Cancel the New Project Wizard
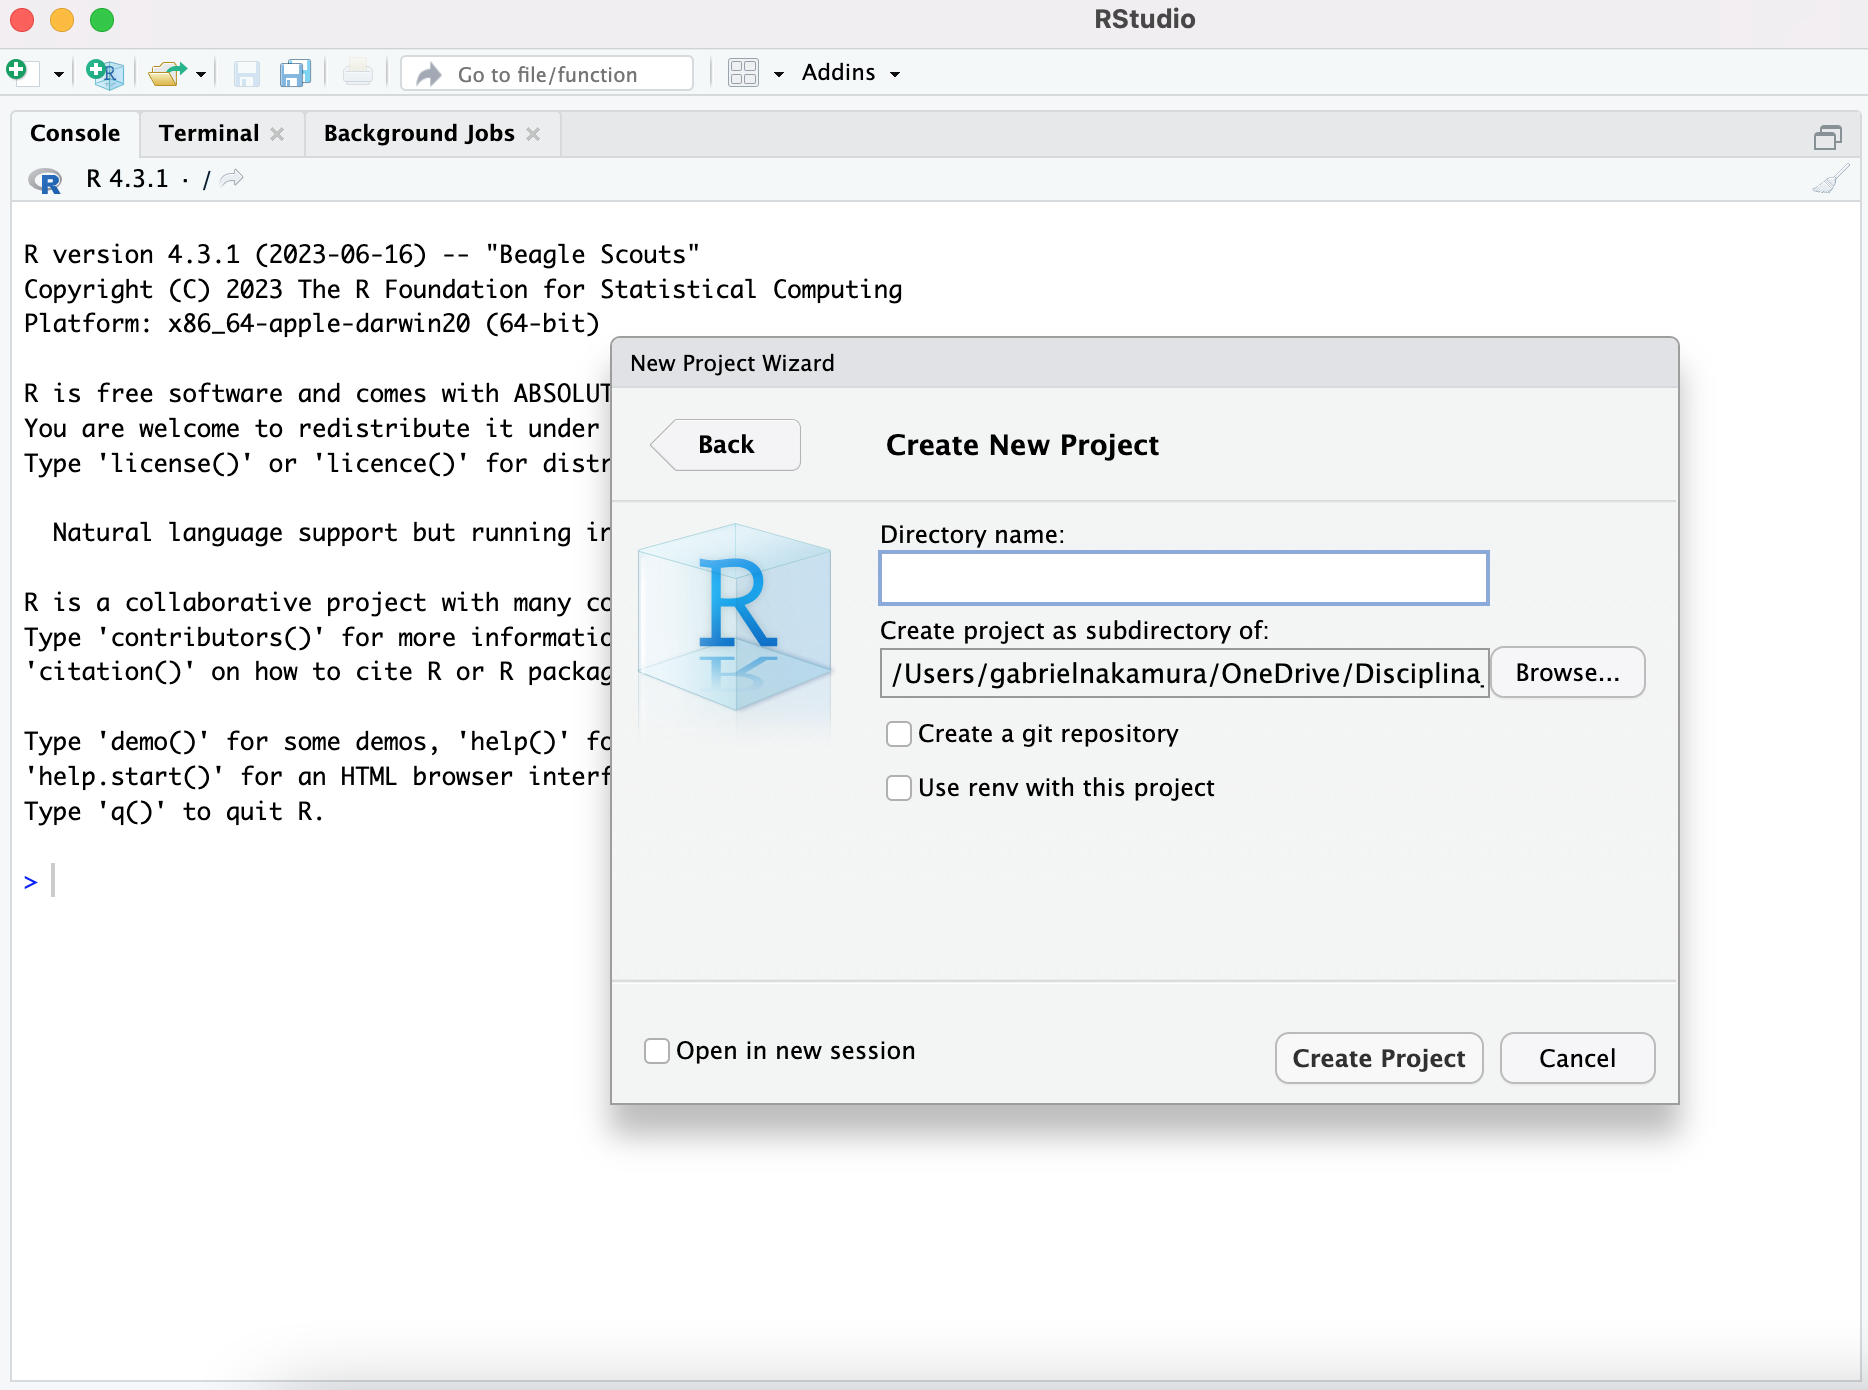1868x1390 pixels. pos(1577,1058)
